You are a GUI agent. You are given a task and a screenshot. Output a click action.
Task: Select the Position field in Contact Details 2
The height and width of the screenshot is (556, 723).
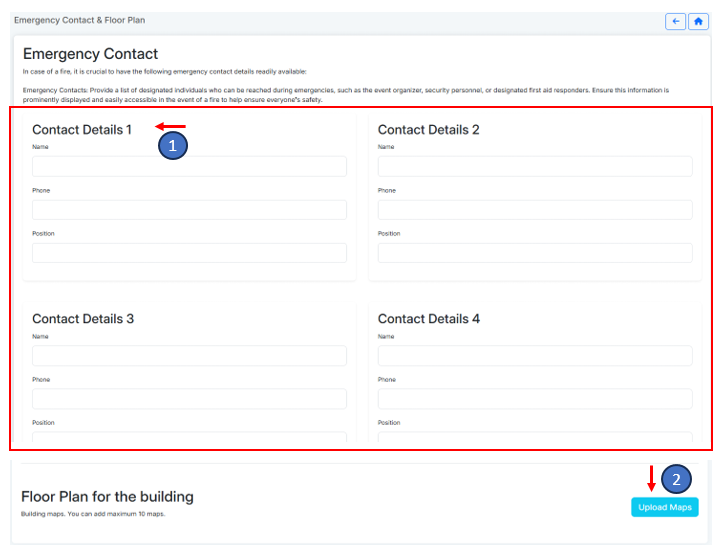pos(535,253)
